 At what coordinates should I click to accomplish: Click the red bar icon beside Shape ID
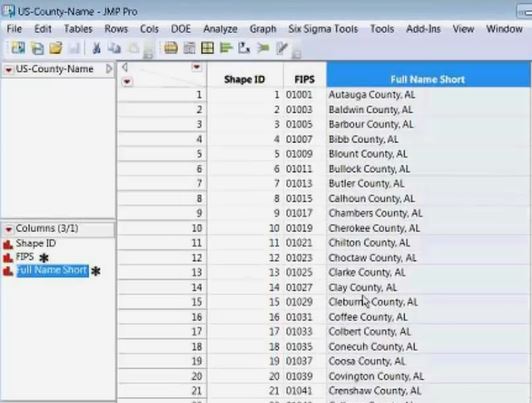click(x=8, y=244)
